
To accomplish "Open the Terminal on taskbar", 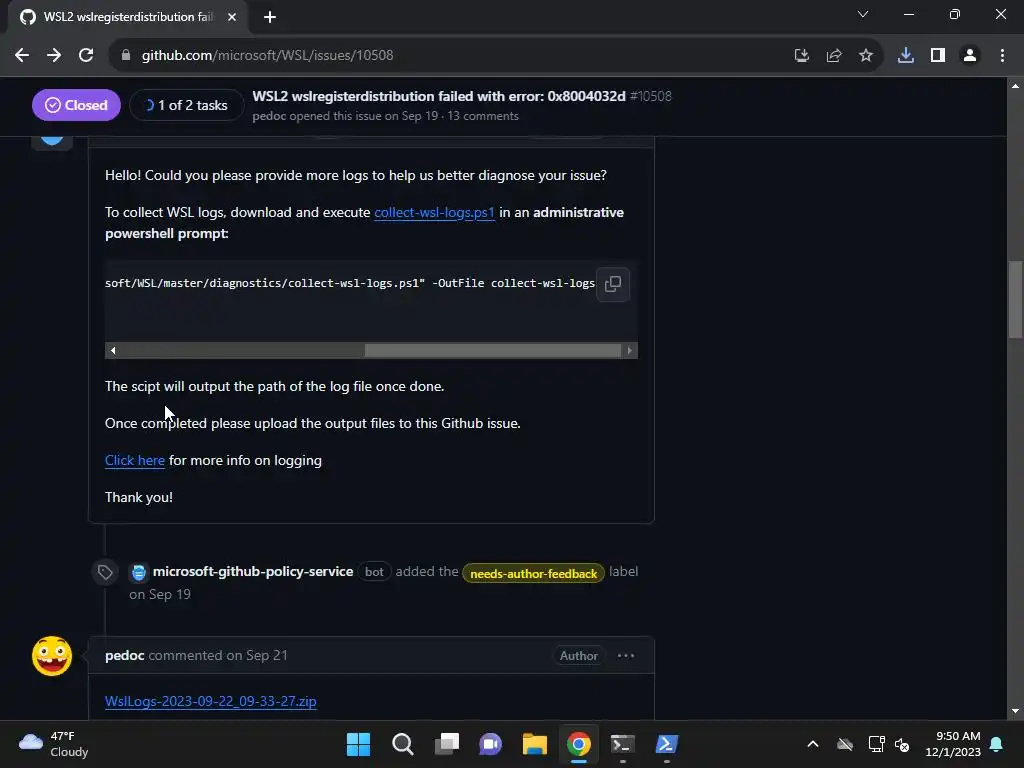I will [x=622, y=744].
